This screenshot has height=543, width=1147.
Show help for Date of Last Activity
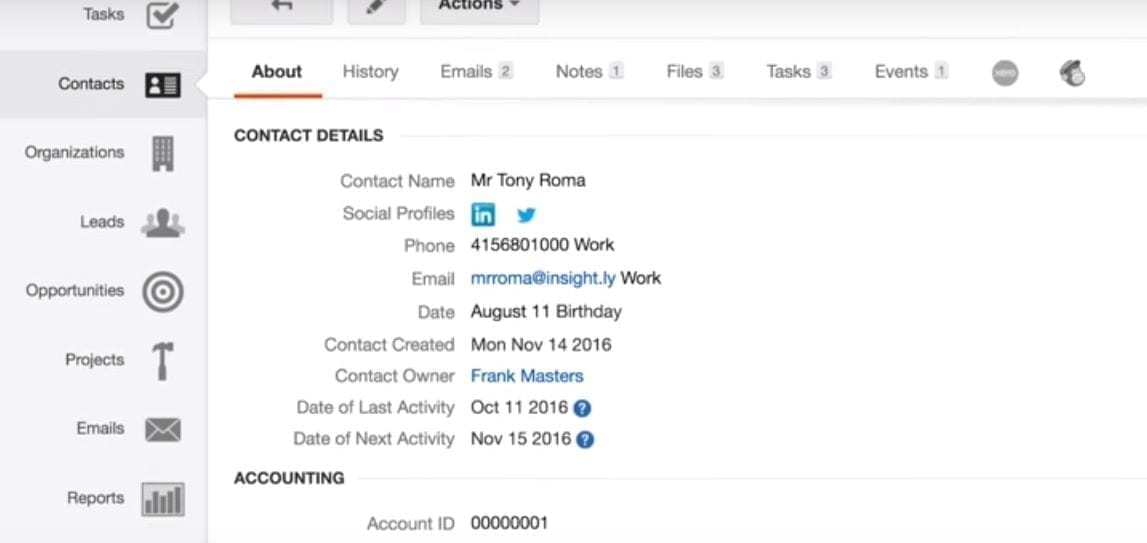point(582,408)
